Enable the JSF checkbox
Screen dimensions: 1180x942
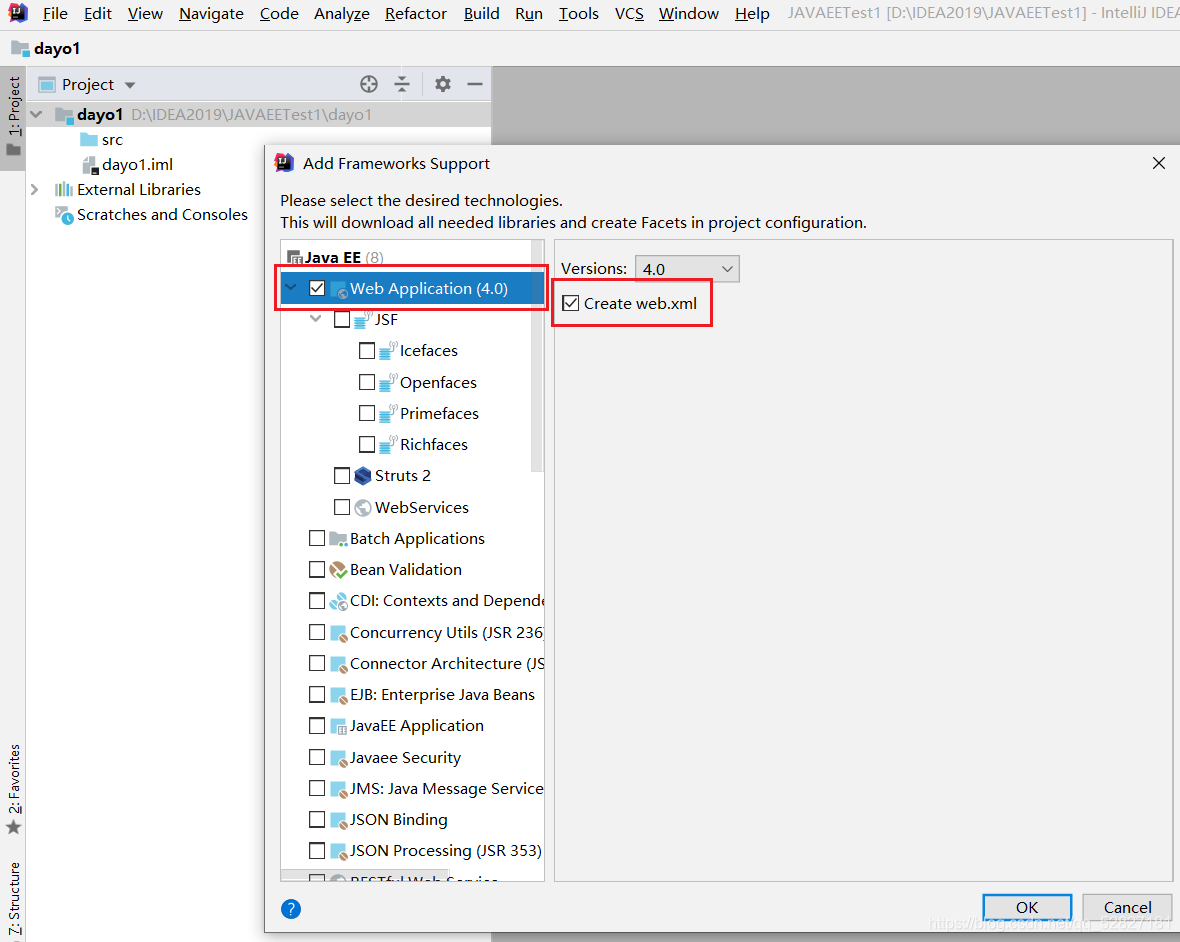point(342,320)
